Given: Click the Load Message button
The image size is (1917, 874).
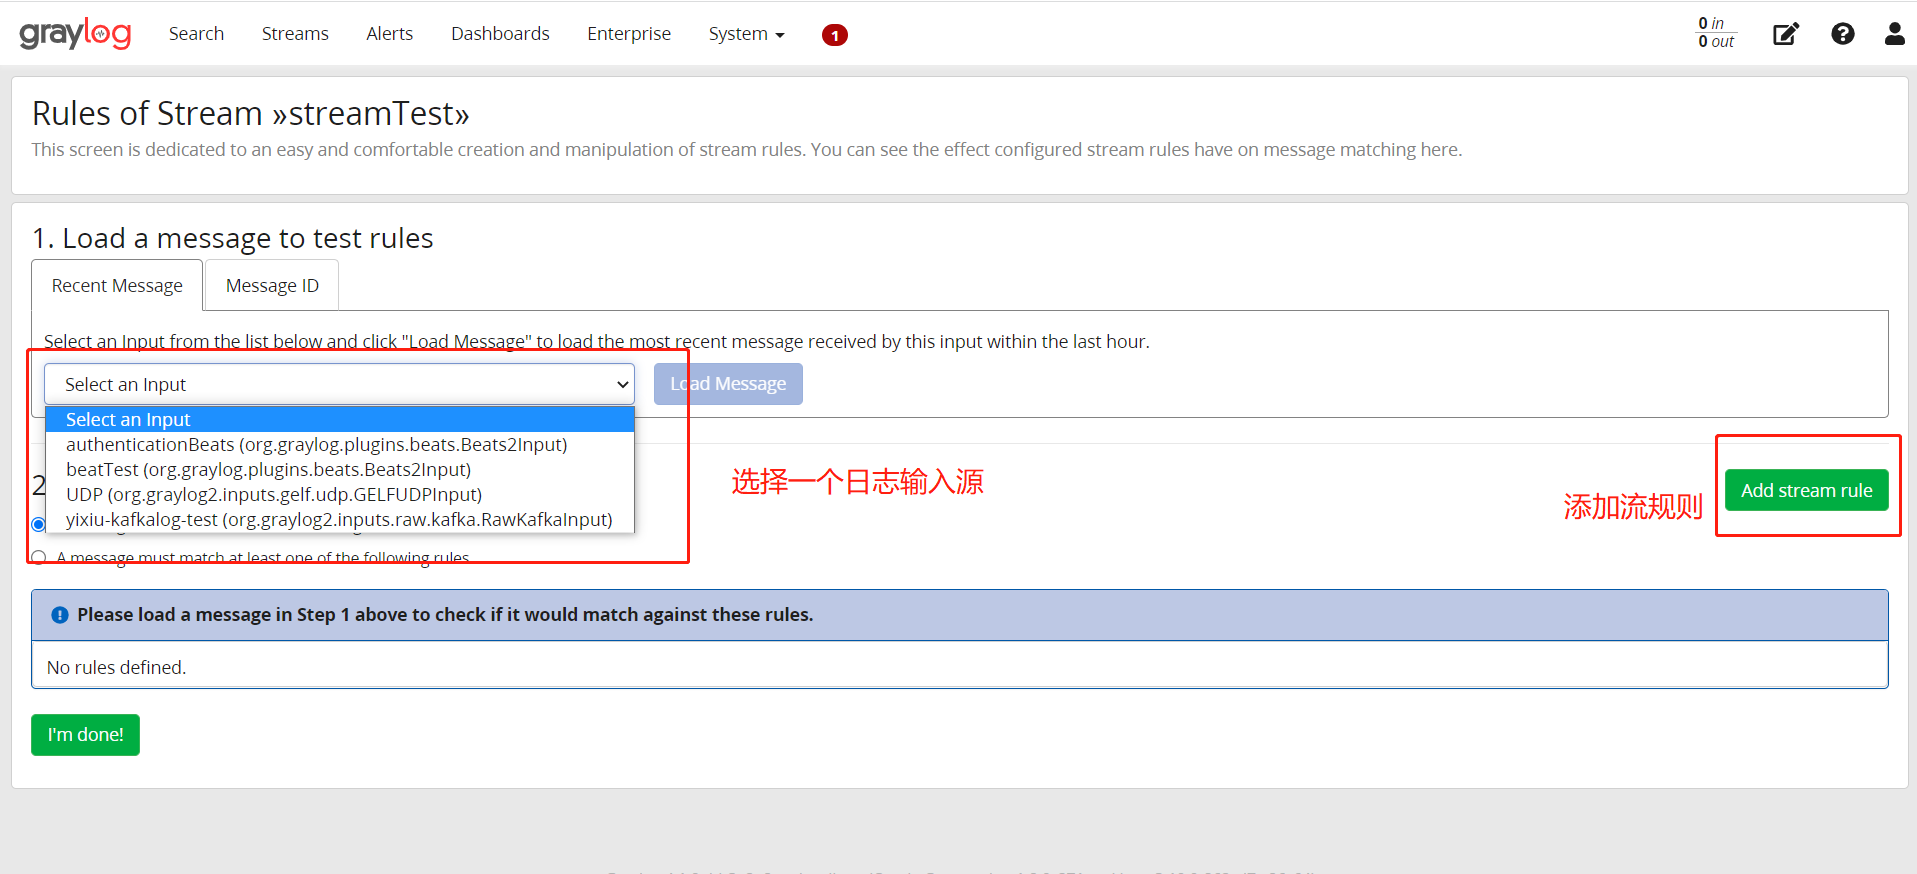Looking at the screenshot, I should pos(728,384).
